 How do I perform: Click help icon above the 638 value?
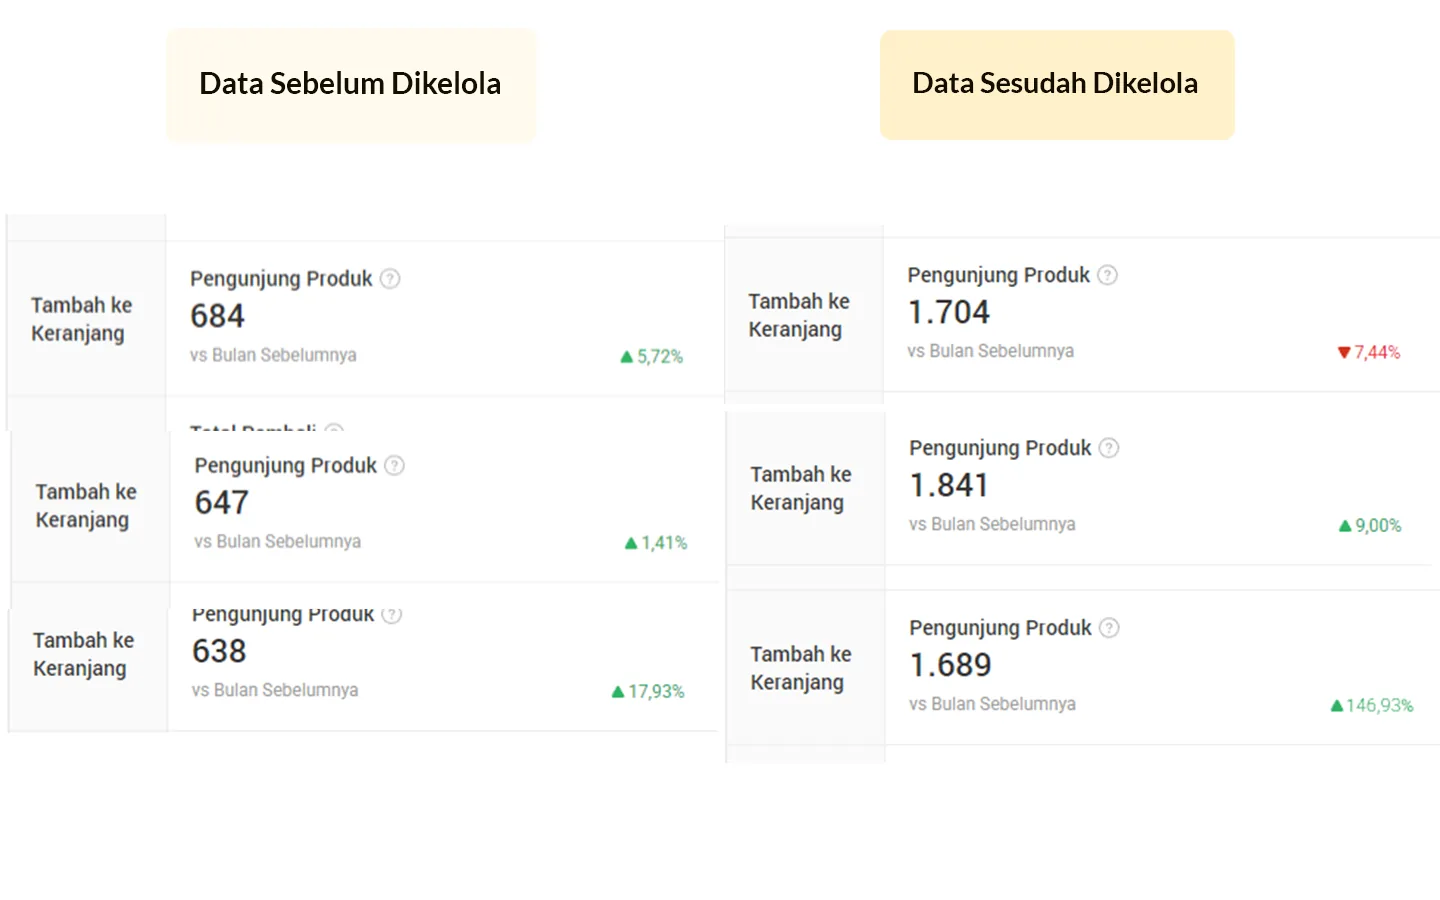pos(392,615)
